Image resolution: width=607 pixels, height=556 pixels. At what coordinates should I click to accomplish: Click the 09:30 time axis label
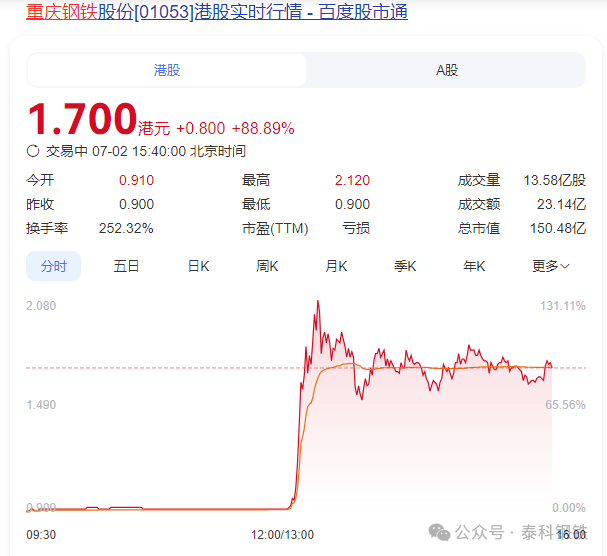click(41, 535)
